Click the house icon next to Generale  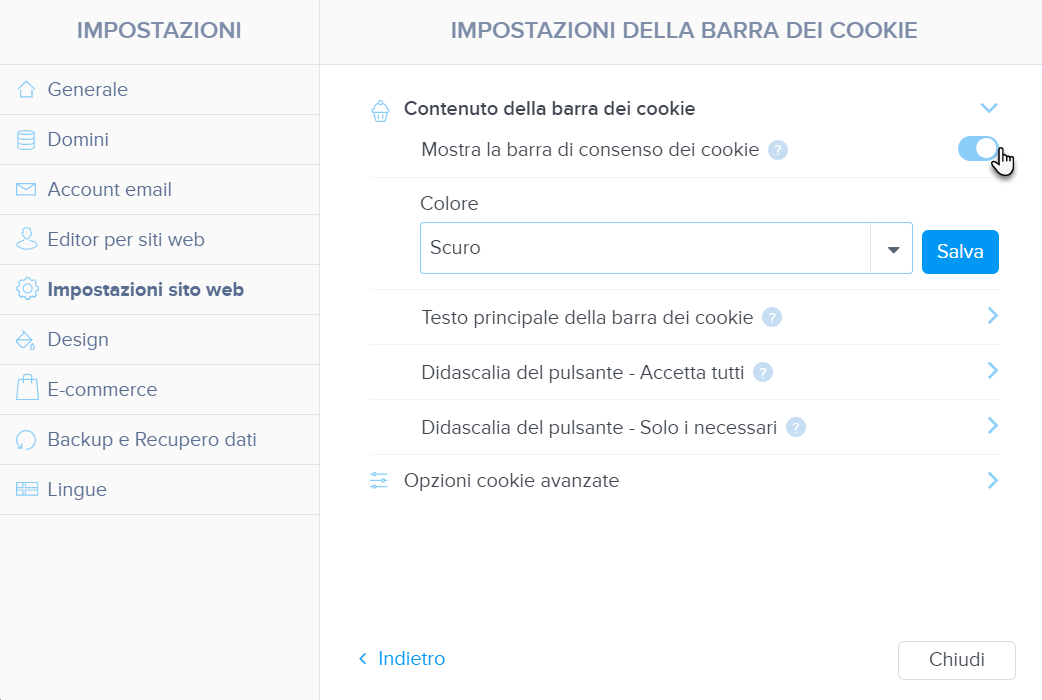[x=26, y=89]
